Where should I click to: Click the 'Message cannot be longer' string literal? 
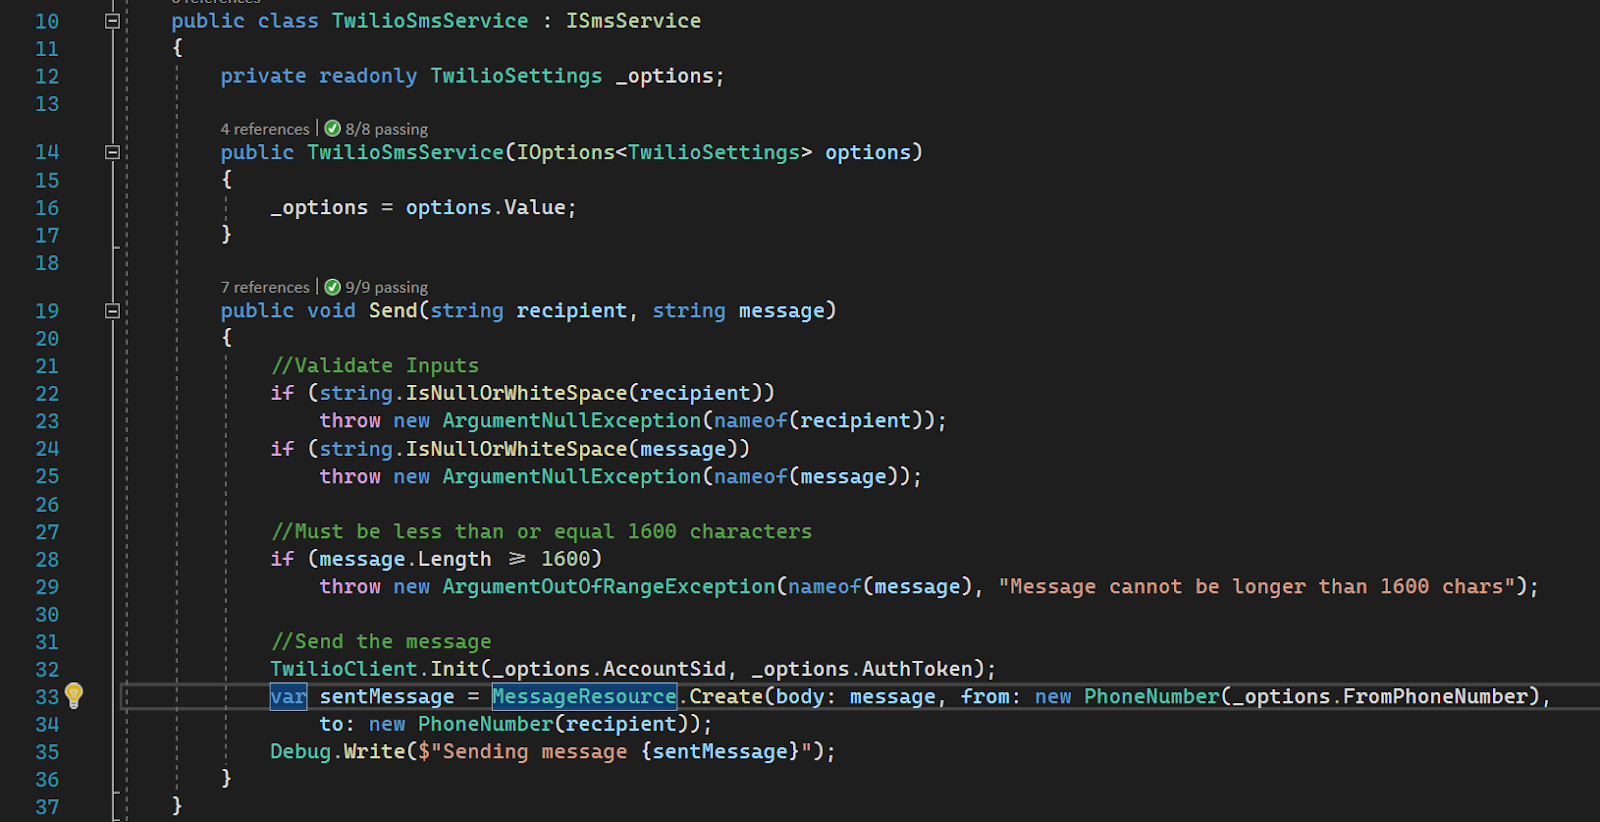pos(1257,587)
